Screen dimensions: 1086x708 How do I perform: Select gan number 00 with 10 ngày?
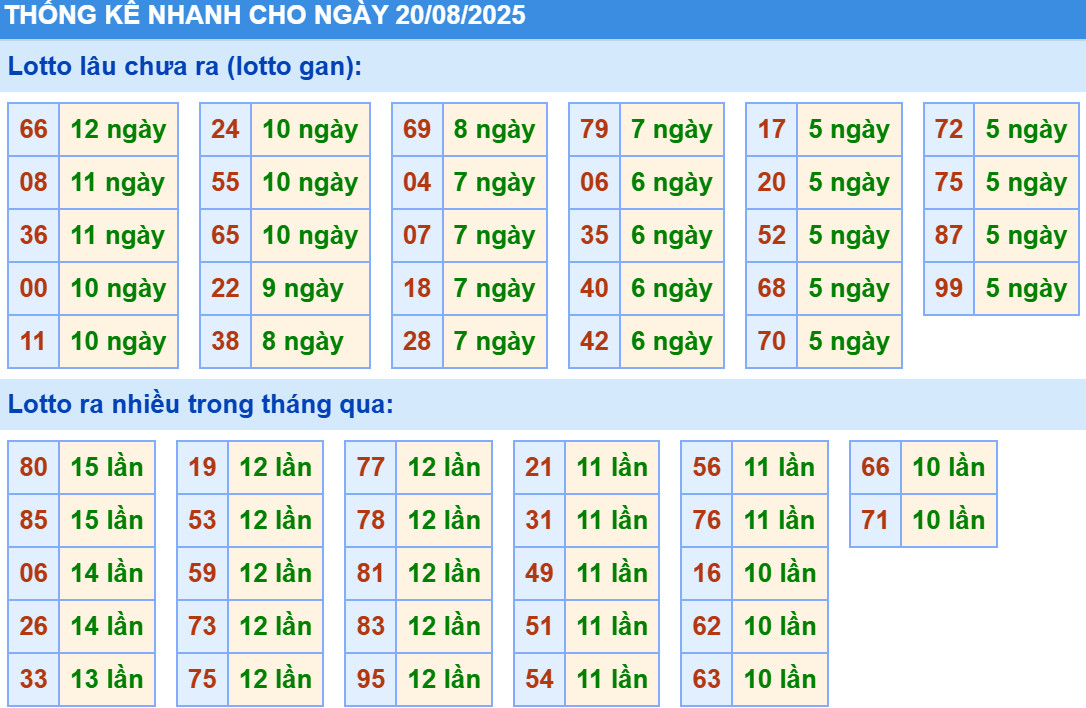coord(32,289)
